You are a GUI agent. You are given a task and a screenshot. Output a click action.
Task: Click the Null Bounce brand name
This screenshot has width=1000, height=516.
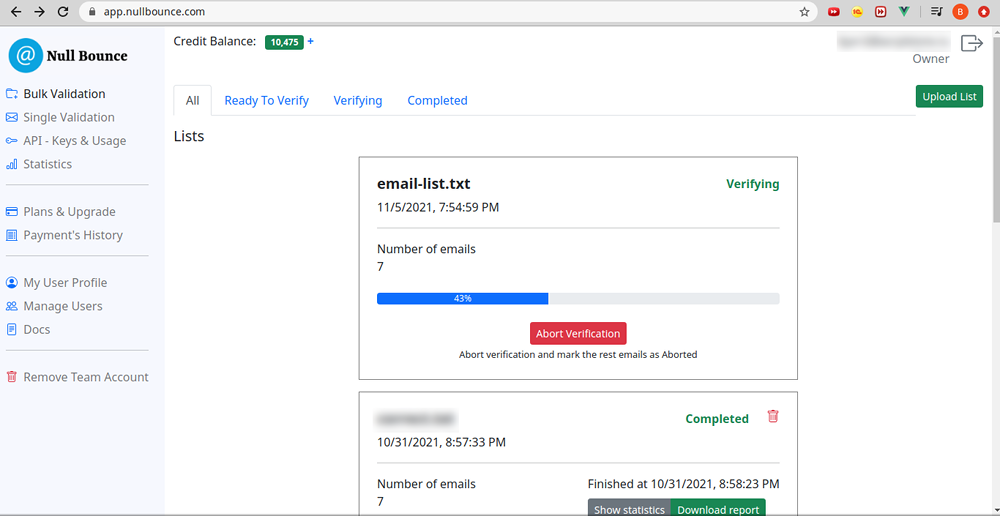87,55
